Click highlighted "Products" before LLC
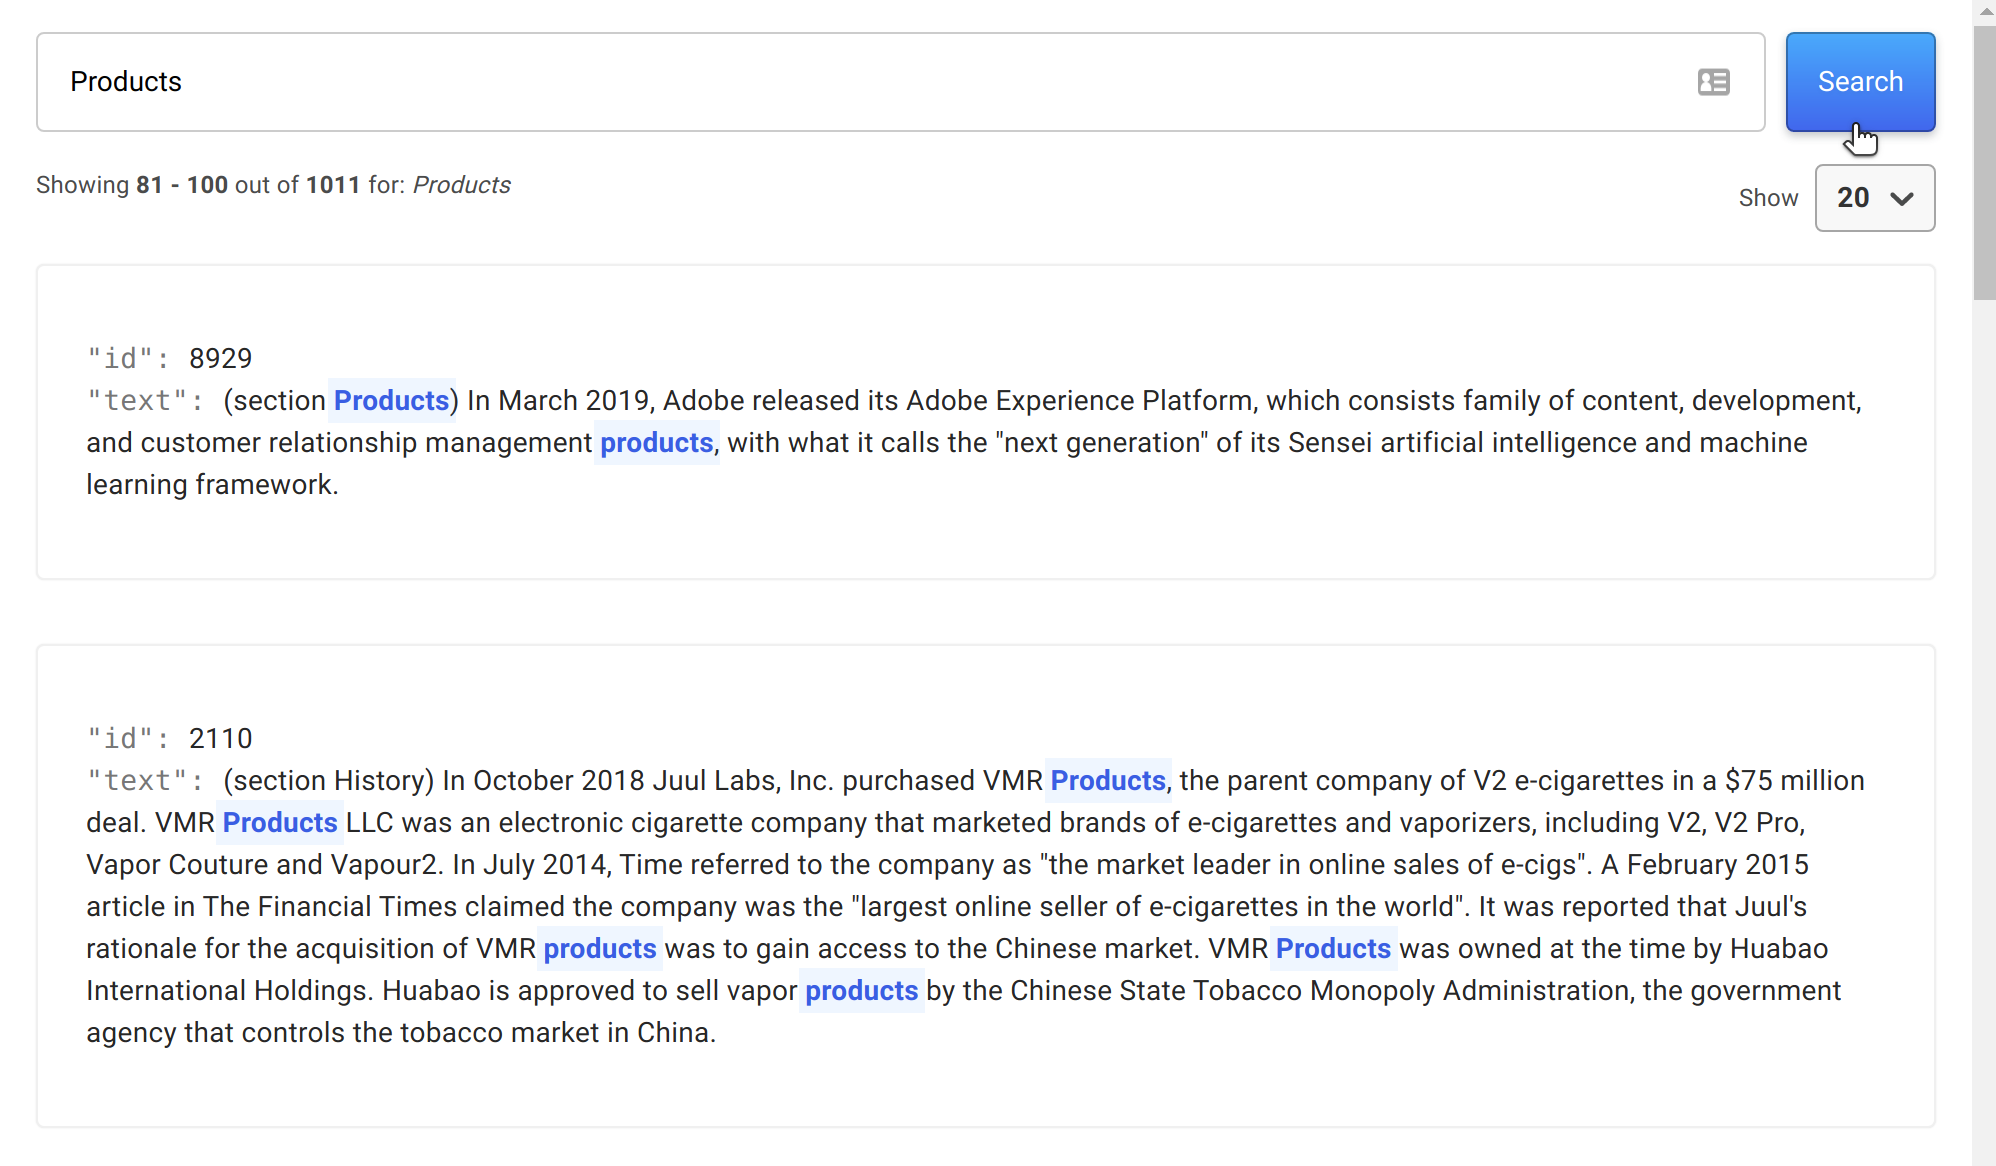This screenshot has height=1166, width=1996. pos(279,823)
